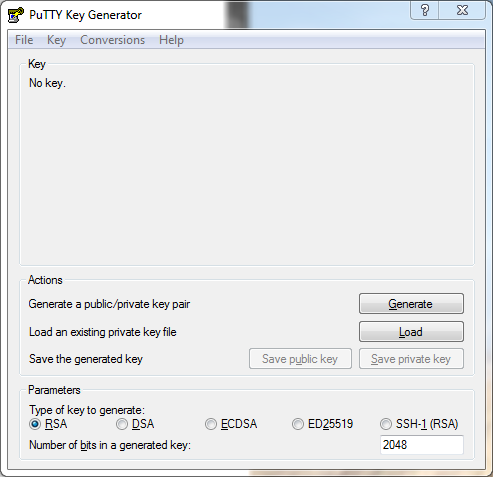493x477 pixels.
Task: Select the DSA key type
Action: 135,424
